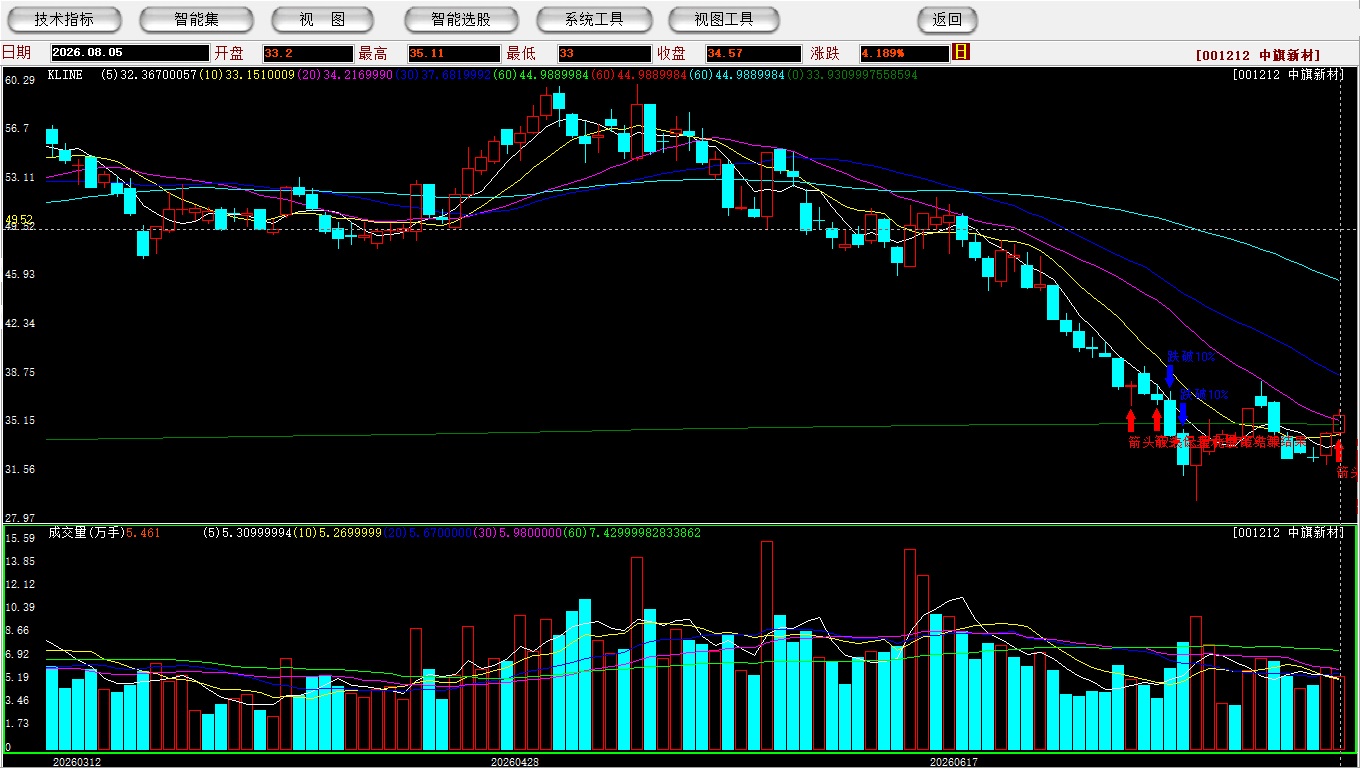The height and width of the screenshot is (768, 1360).
Task: Click date marker 20260428
Action: tap(514, 762)
